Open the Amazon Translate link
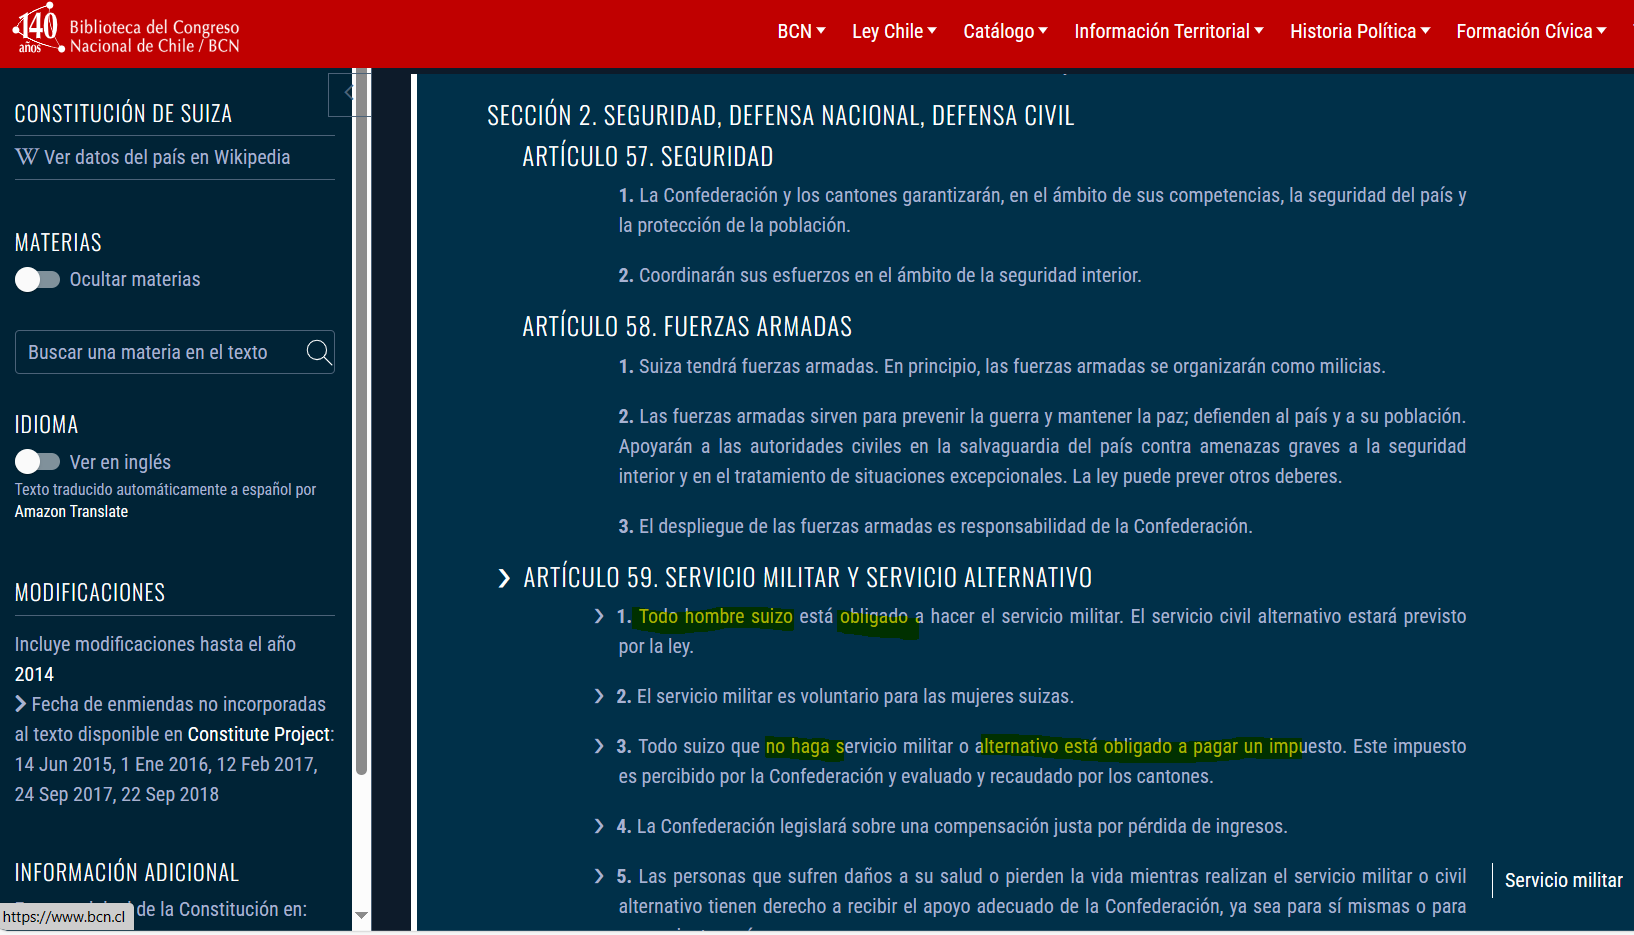Viewport: 1634px width, 935px height. coord(71,511)
